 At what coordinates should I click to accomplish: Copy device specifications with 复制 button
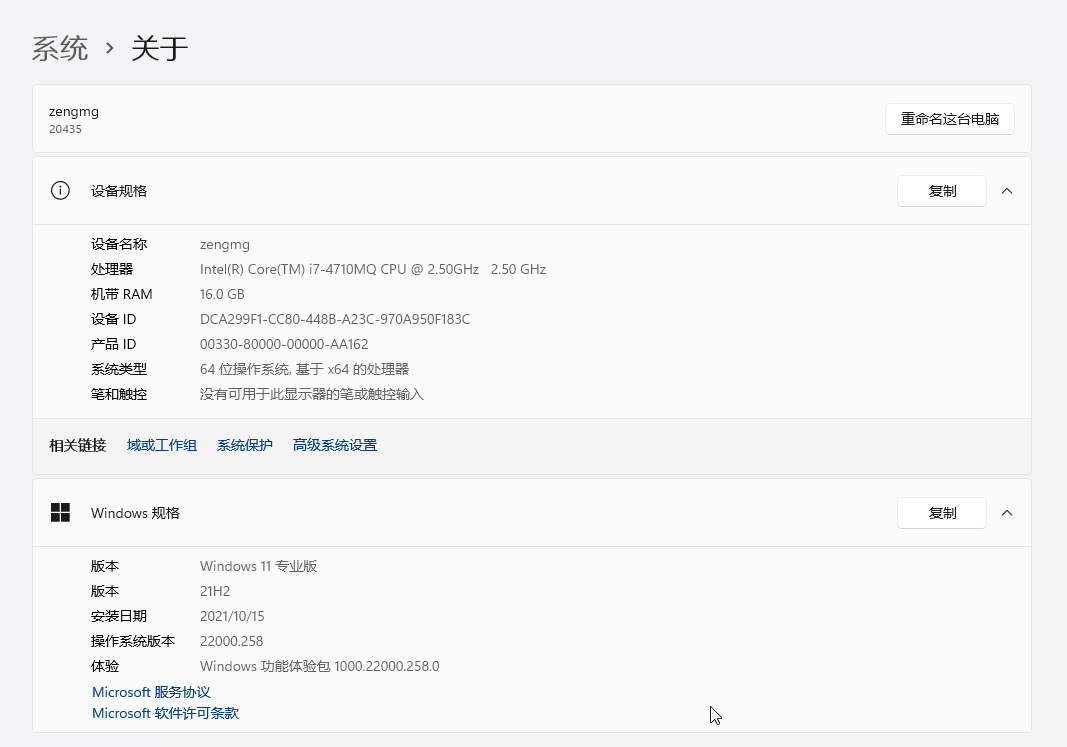click(942, 191)
